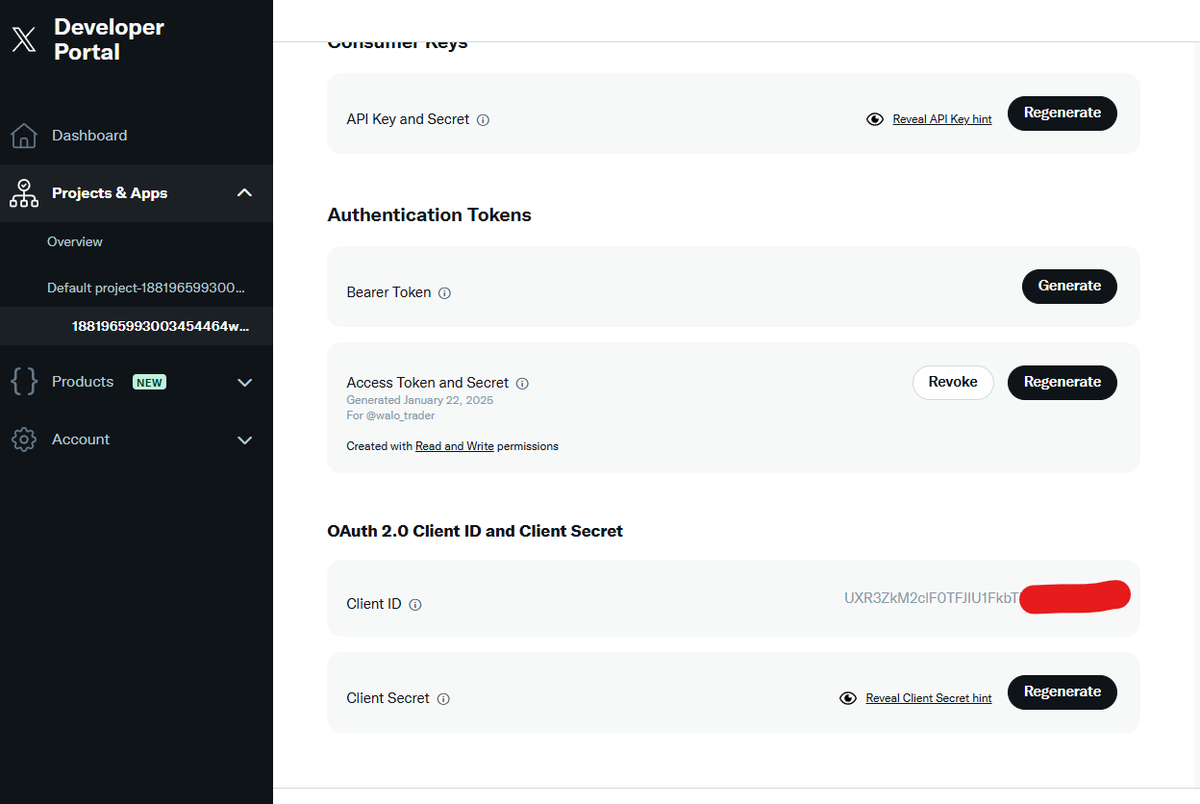
Task: Regenerate the API Key and Secret
Action: pyautogui.click(x=1062, y=113)
